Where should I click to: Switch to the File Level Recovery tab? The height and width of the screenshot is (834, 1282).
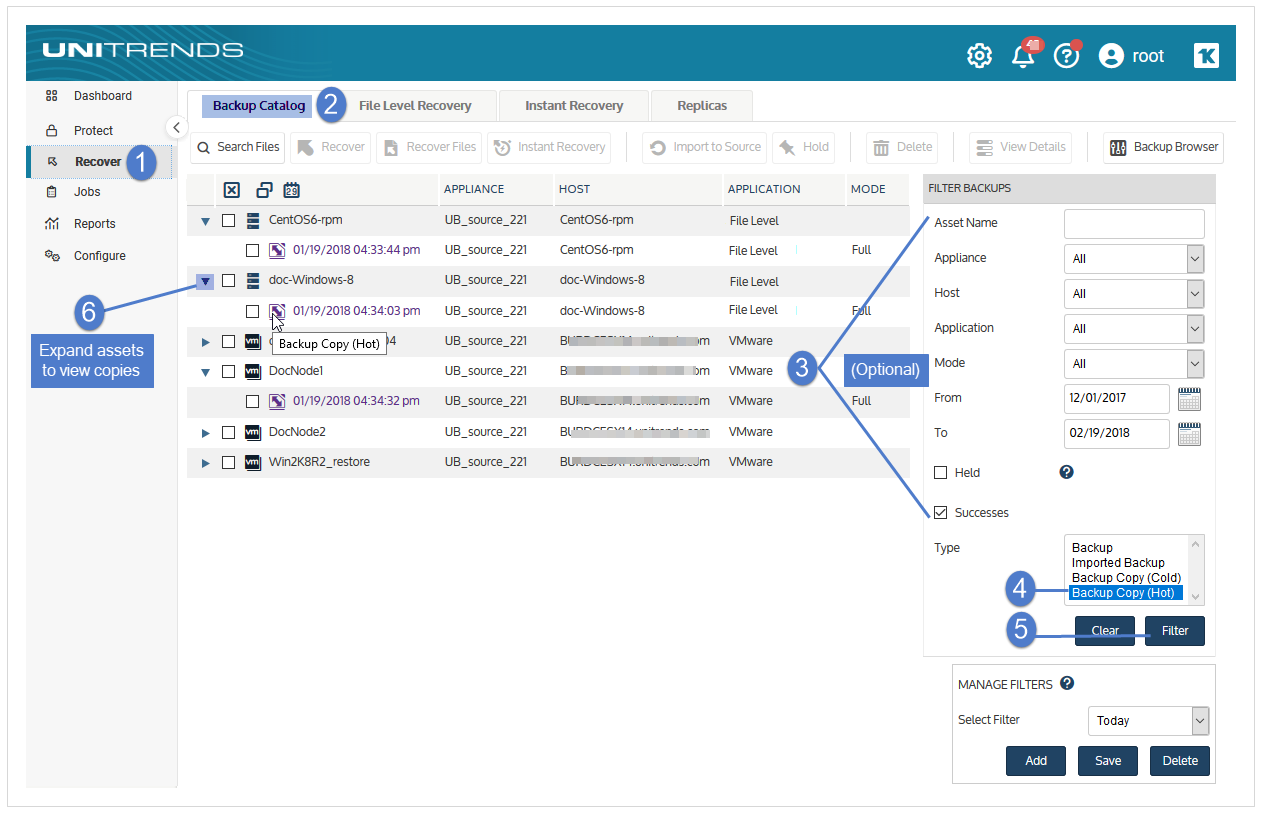click(415, 105)
